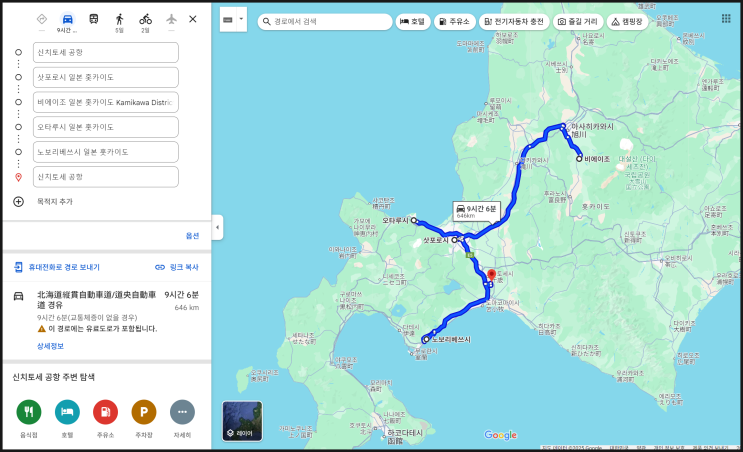Edit the final 신치토세 공항 destination field
The image size is (743, 452).
pos(106,177)
